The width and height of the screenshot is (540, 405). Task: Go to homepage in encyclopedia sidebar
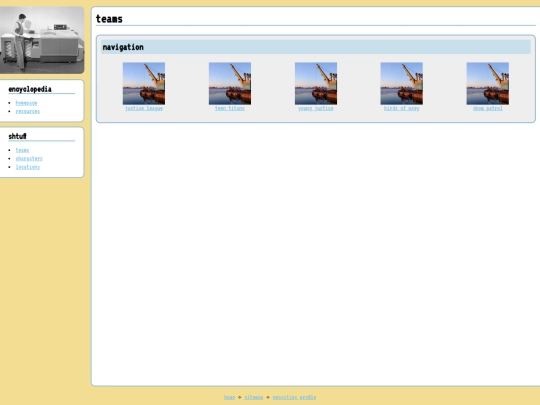pyautogui.click(x=27, y=103)
